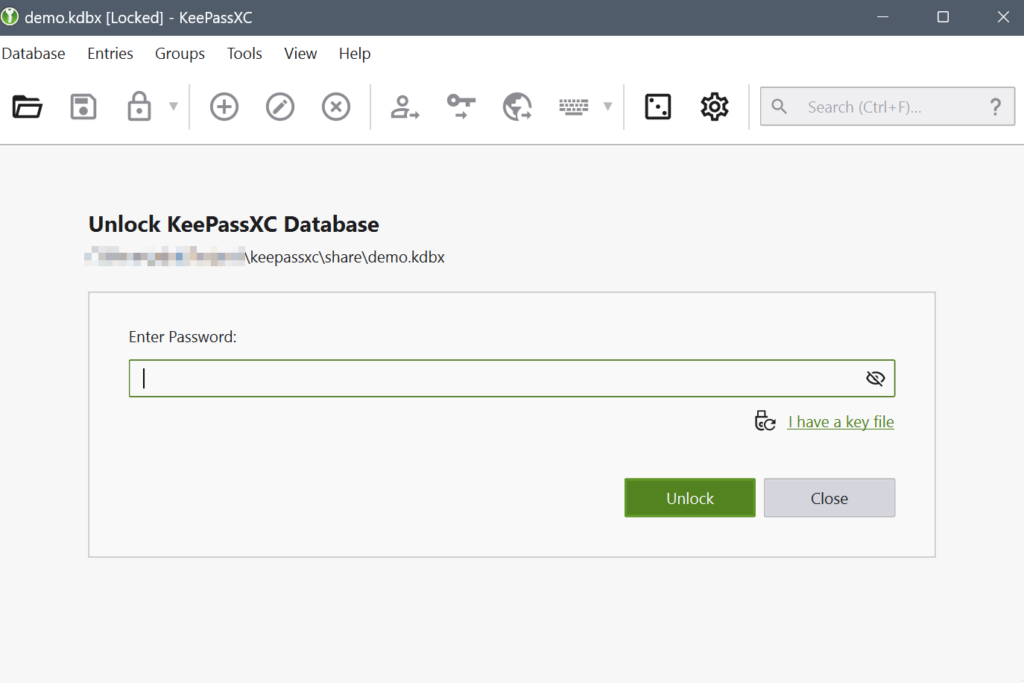Click the Delete Entry X icon
Image resolution: width=1024 pixels, height=683 pixels.
pyautogui.click(x=336, y=107)
